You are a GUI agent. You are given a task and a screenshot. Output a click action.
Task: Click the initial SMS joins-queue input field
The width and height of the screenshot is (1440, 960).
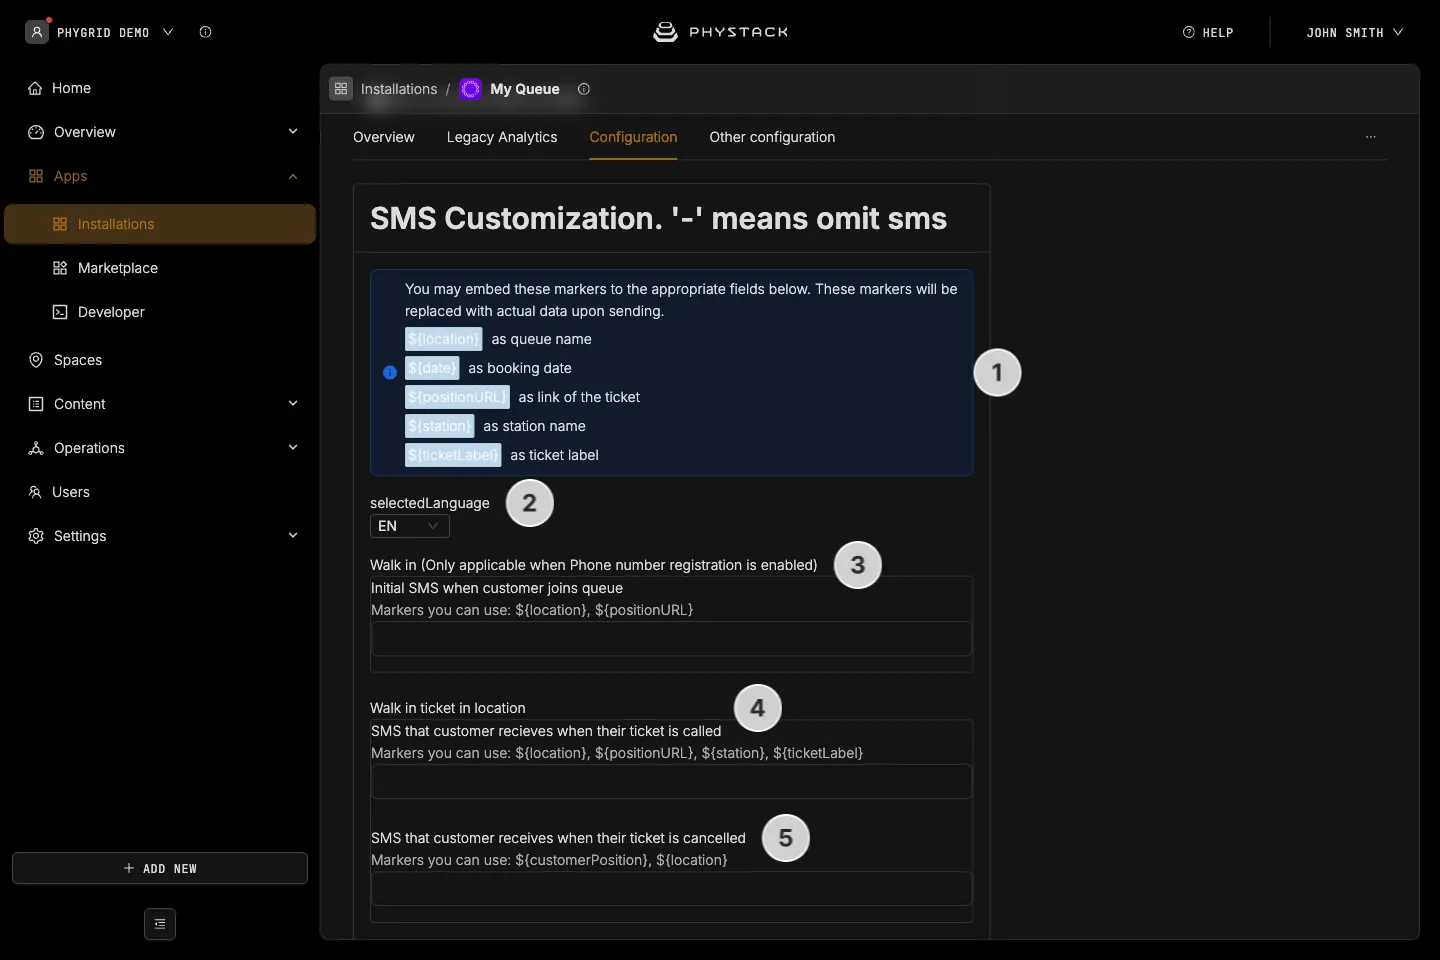tap(671, 639)
